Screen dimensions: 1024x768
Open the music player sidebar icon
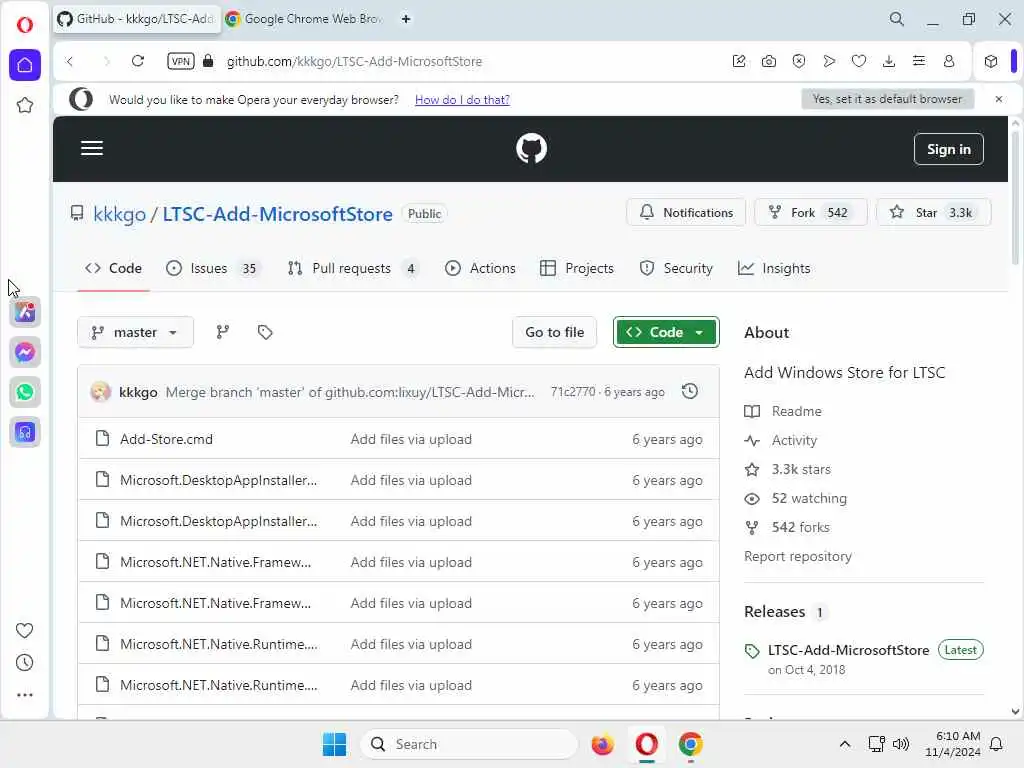pos(25,432)
